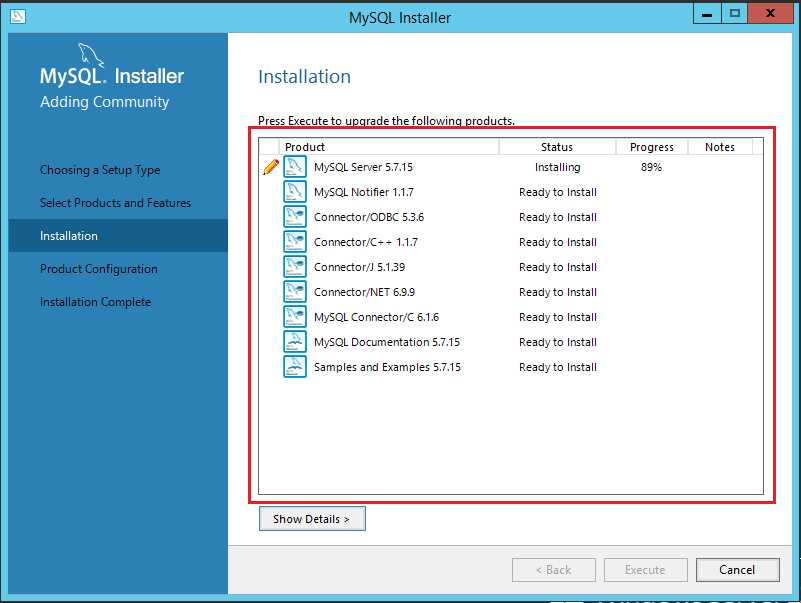
Task: Click the Installing status of MySQL Server
Action: click(557, 167)
